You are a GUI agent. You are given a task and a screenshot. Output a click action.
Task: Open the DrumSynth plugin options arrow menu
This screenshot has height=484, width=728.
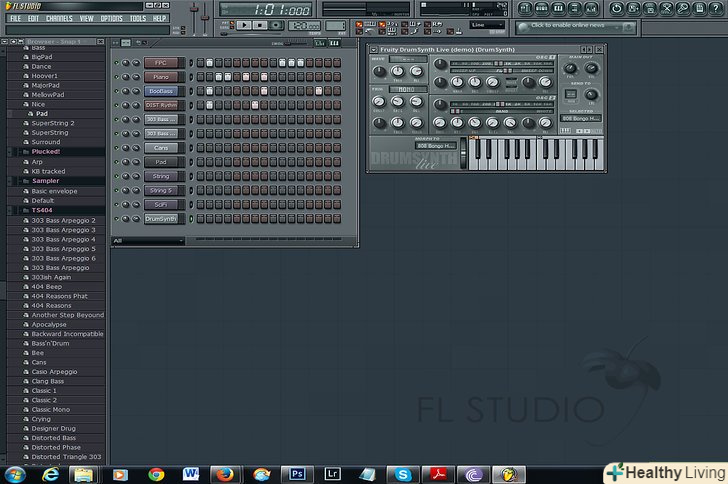click(373, 49)
